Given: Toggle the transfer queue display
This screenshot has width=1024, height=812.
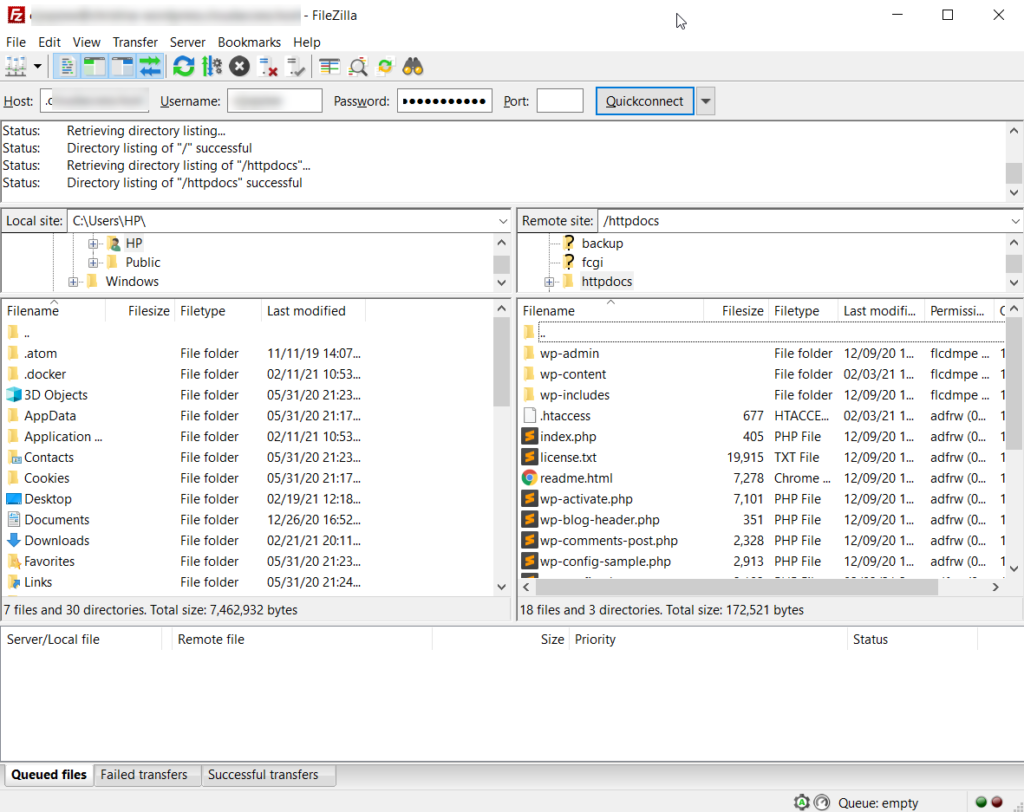Looking at the screenshot, I should [x=150, y=67].
